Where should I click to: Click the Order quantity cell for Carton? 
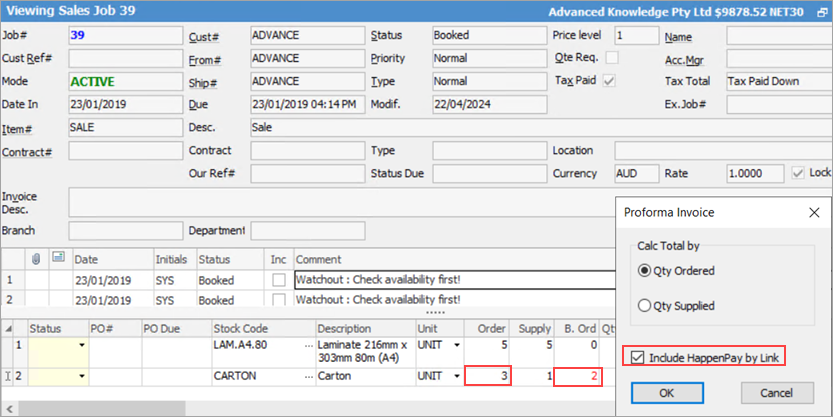[x=487, y=377]
